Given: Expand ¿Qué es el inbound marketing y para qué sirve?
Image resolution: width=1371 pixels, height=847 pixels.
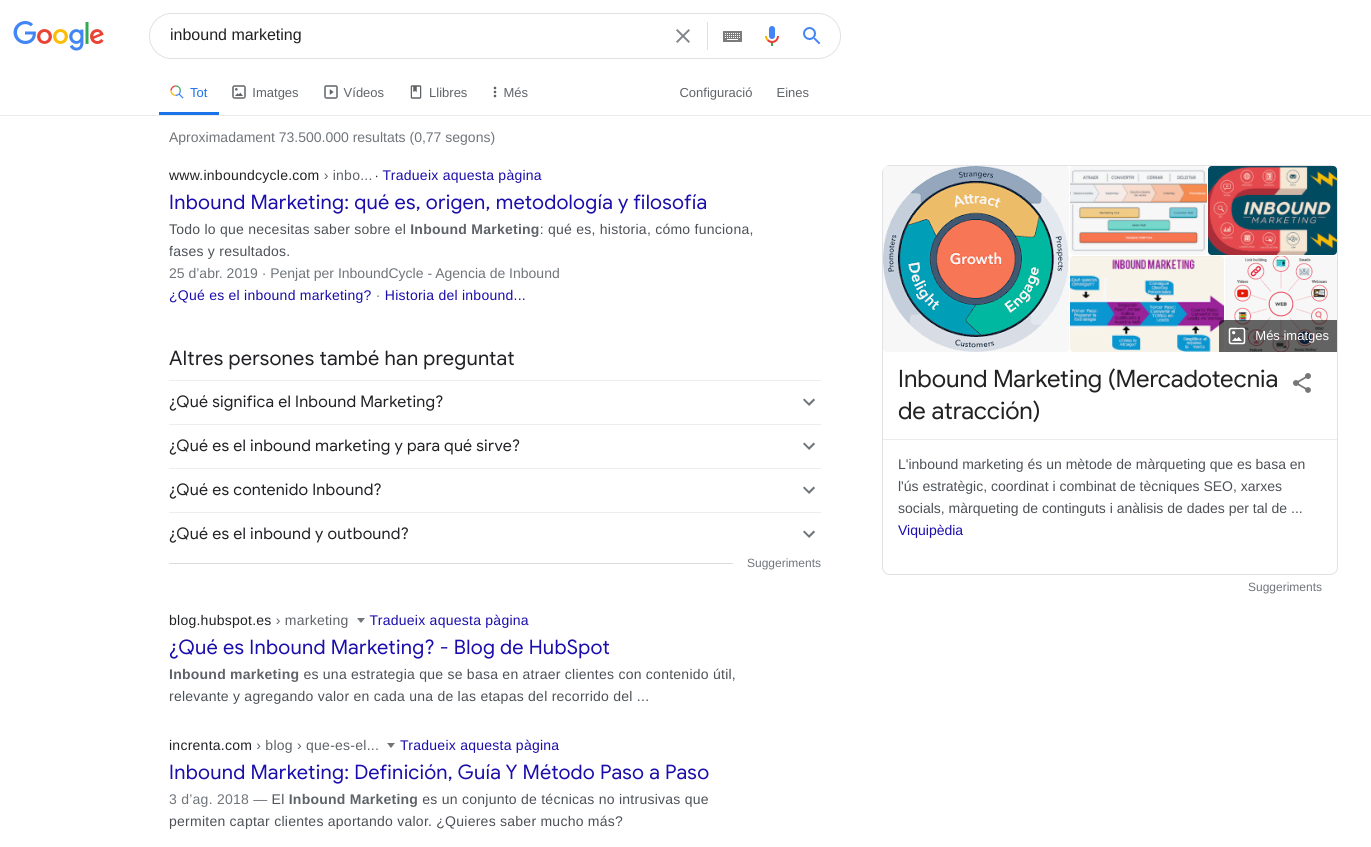Looking at the screenshot, I should [495, 446].
